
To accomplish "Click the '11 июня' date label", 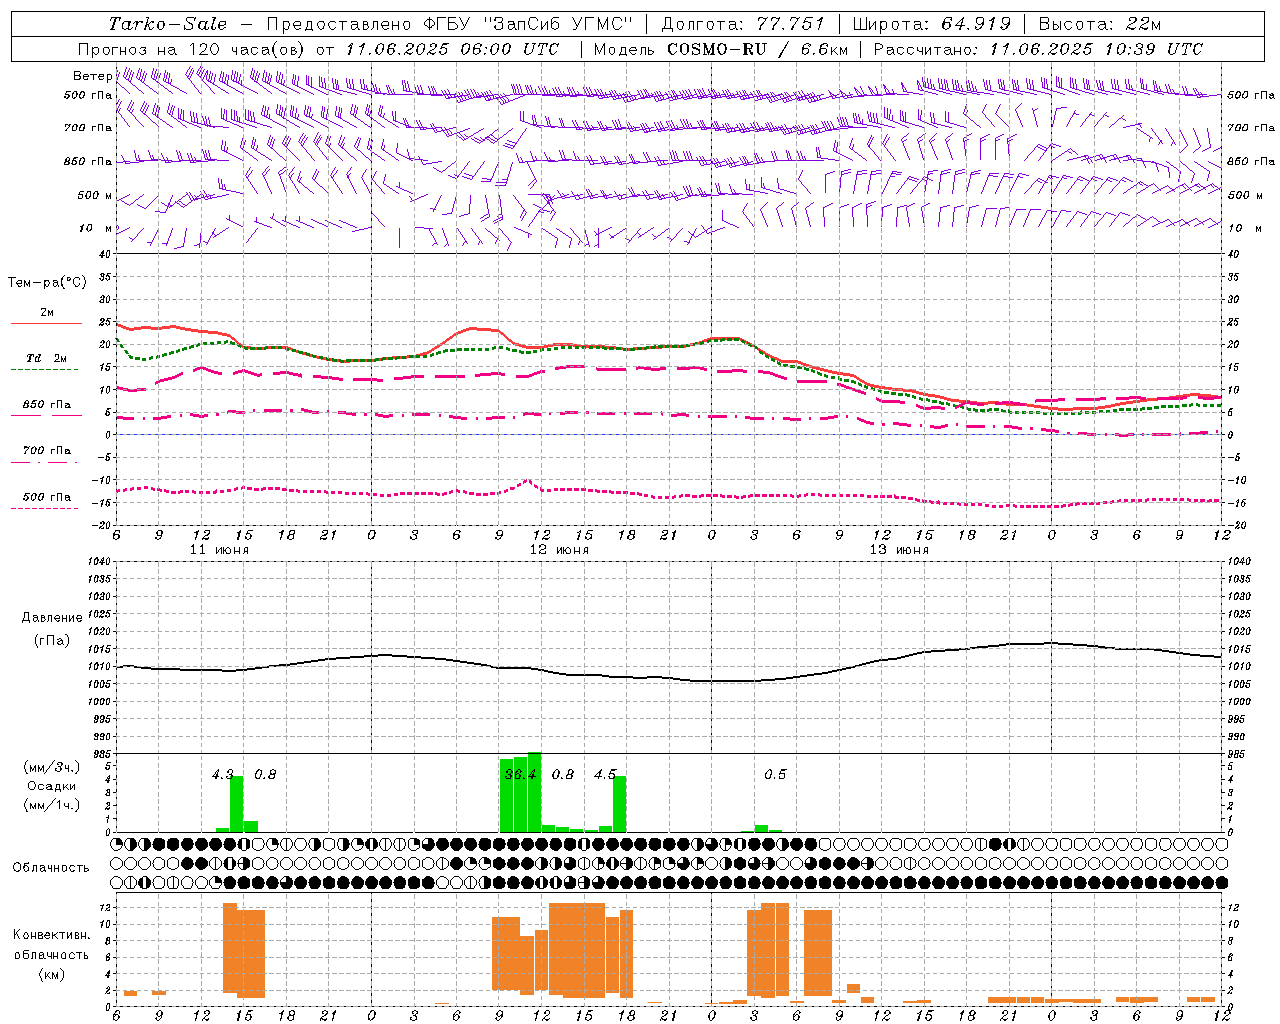I will [219, 550].
